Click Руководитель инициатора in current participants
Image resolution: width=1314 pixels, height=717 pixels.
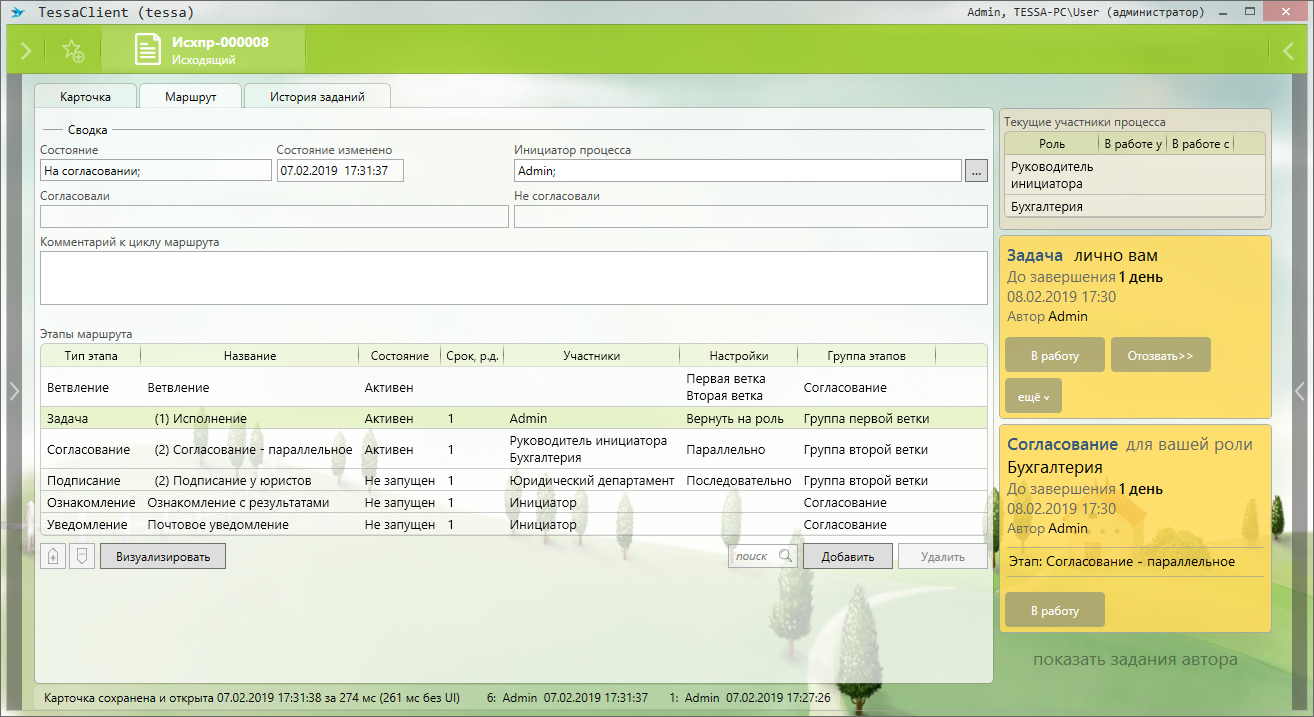[x=1135, y=175]
